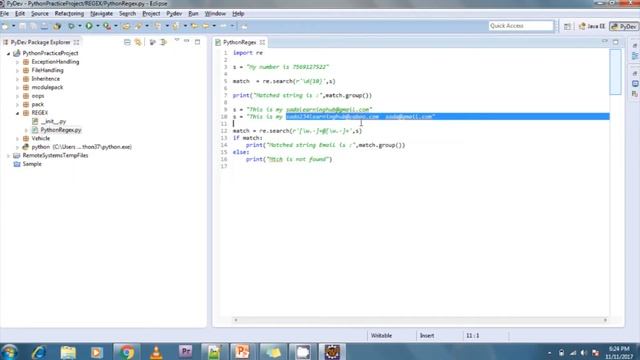
Task: Open PowerPoint from the taskbar
Action: coord(242,352)
